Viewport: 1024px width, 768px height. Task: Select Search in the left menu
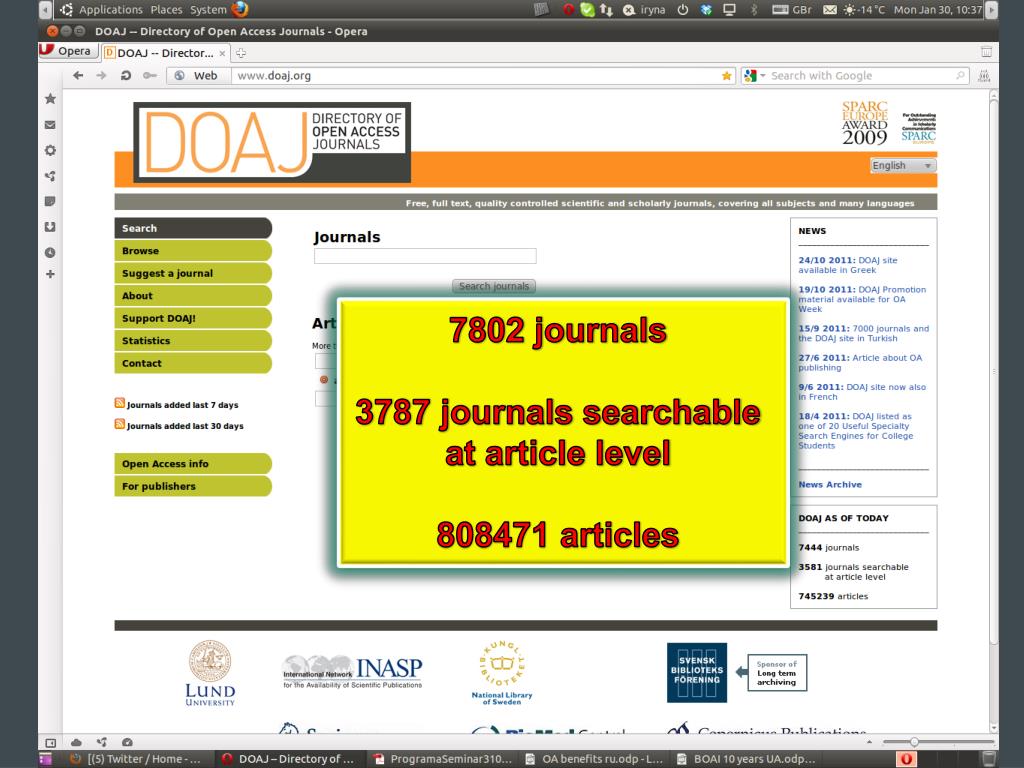[193, 228]
